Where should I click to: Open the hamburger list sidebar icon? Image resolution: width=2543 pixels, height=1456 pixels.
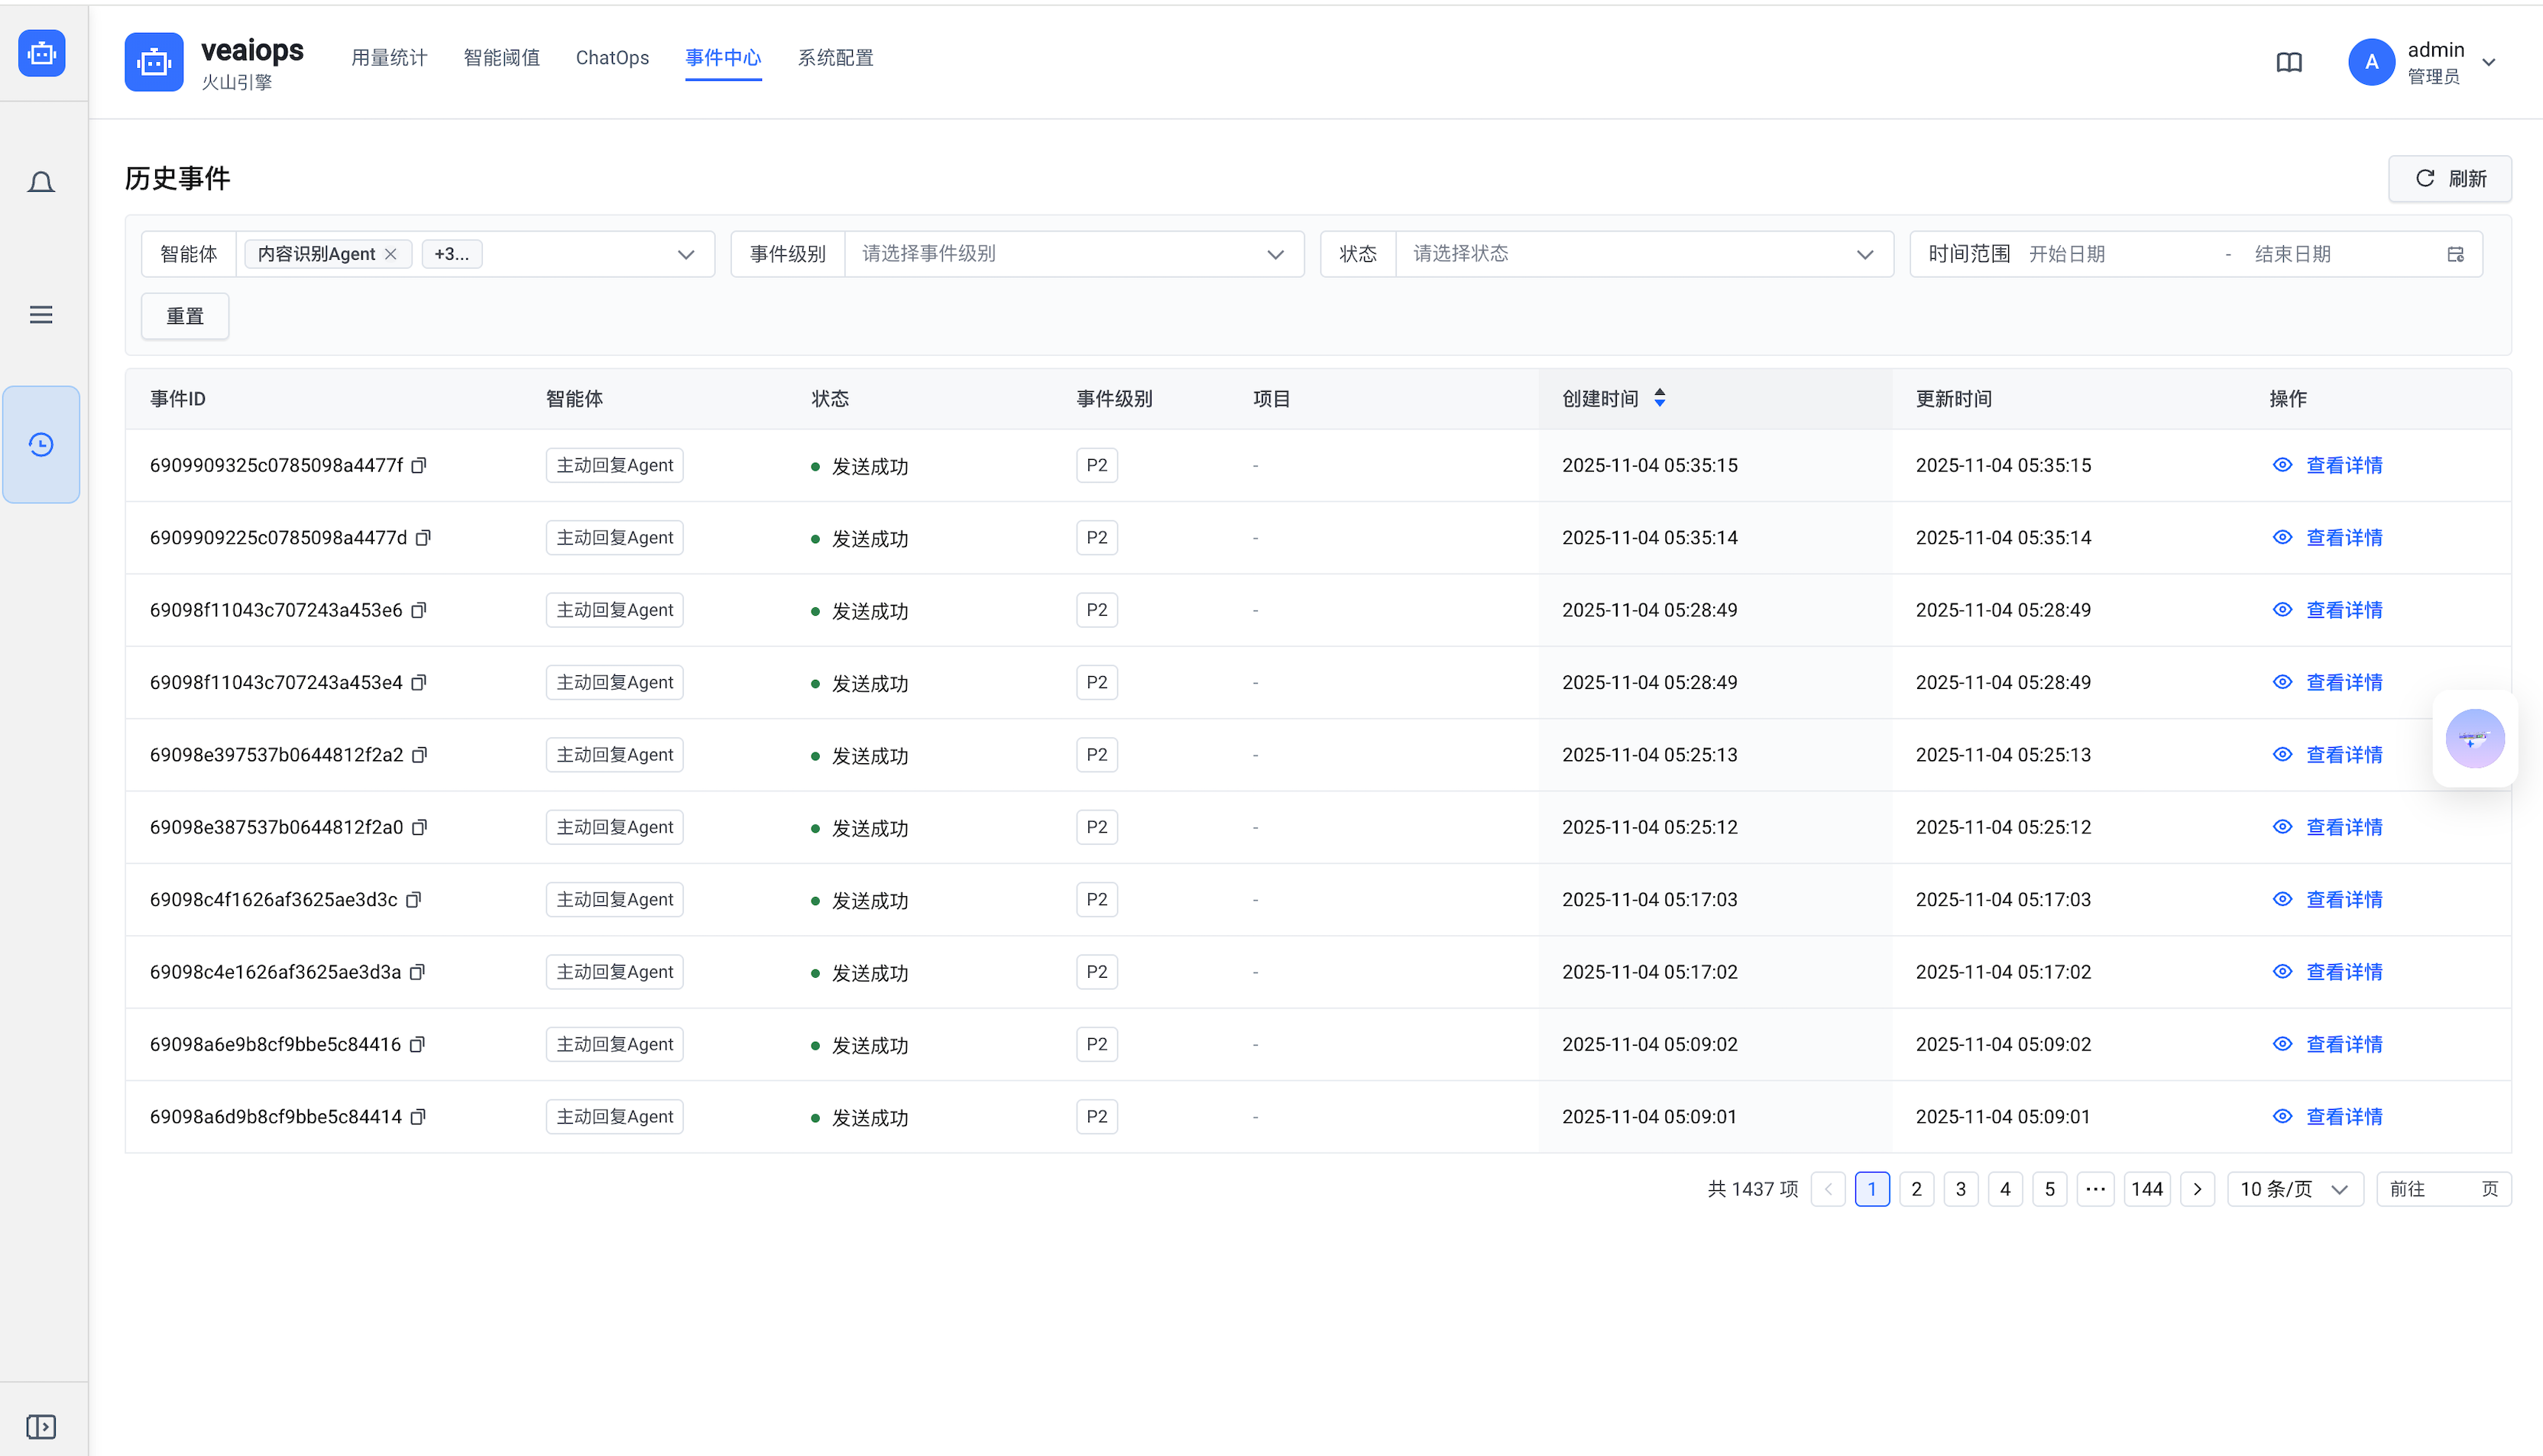[41, 315]
